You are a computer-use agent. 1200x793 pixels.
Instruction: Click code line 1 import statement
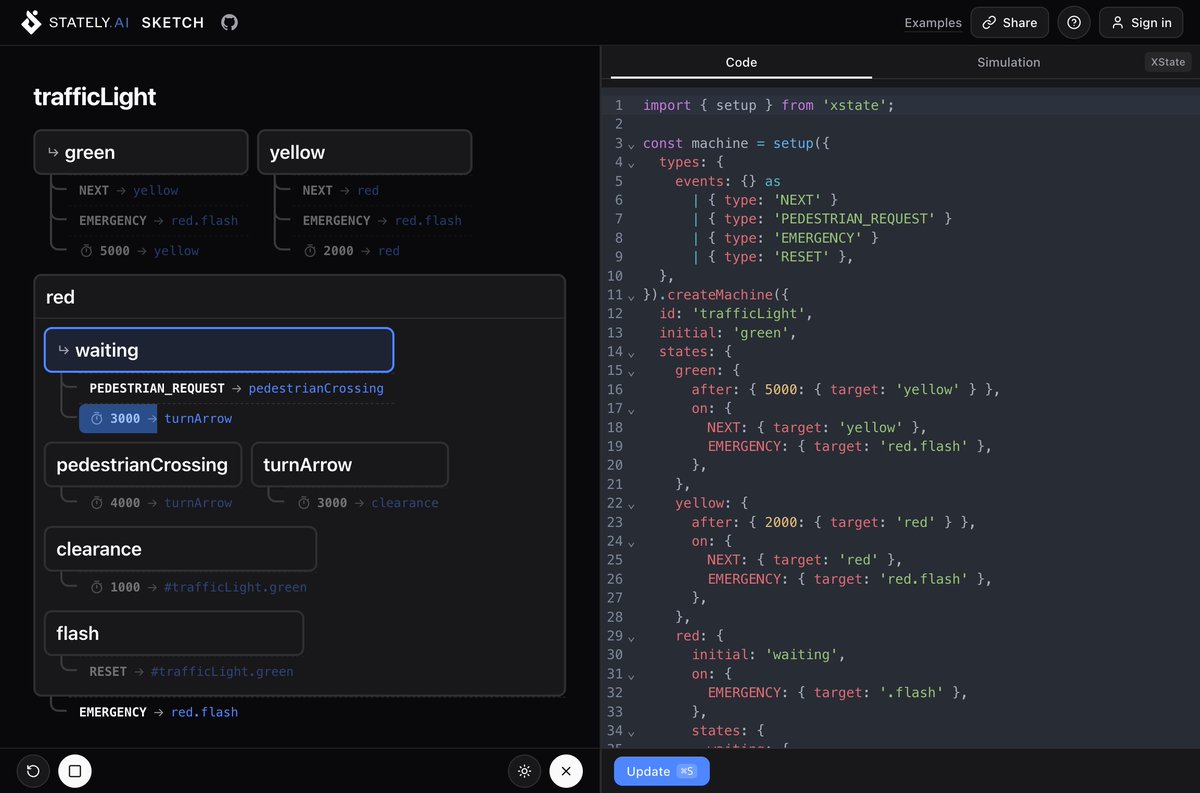click(768, 105)
